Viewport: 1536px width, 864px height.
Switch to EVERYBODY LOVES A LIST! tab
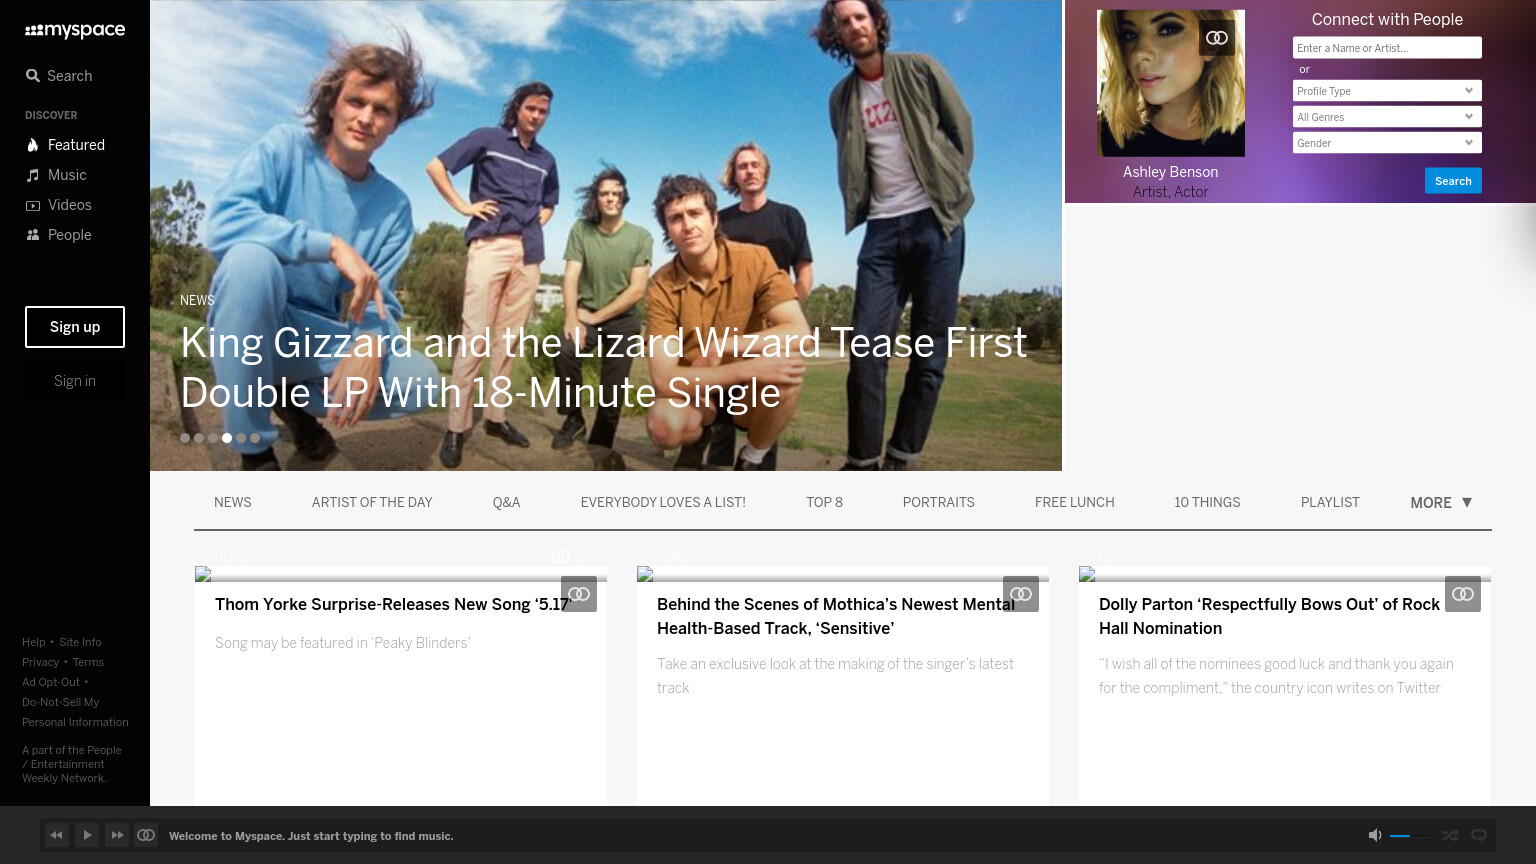663,502
